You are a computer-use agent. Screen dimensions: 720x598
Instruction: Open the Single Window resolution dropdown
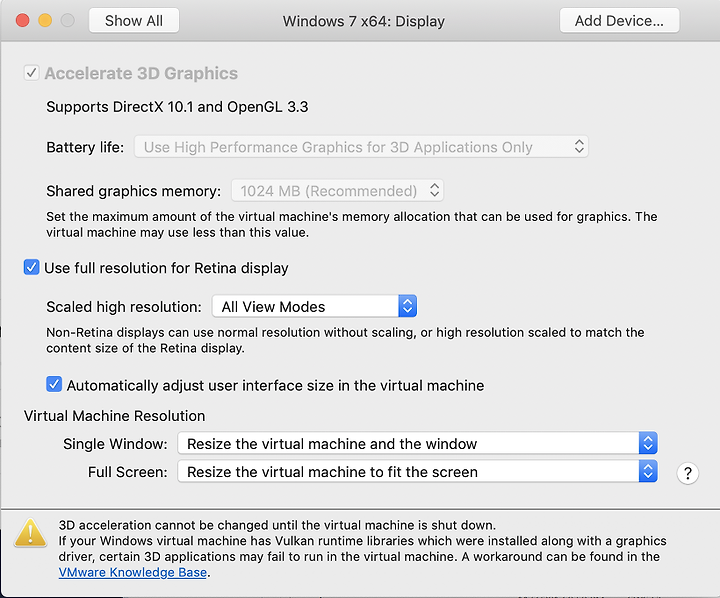click(417, 443)
